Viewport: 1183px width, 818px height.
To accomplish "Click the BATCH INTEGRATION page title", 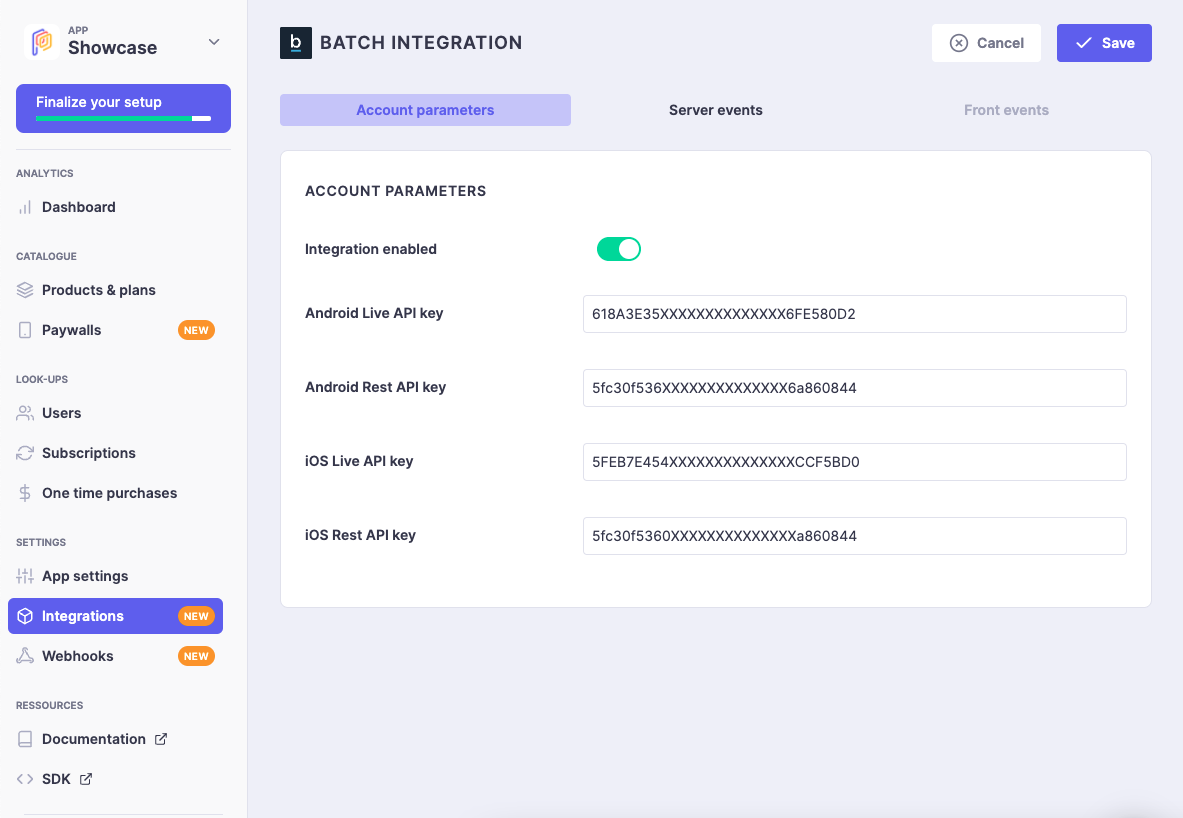I will 421,43.
